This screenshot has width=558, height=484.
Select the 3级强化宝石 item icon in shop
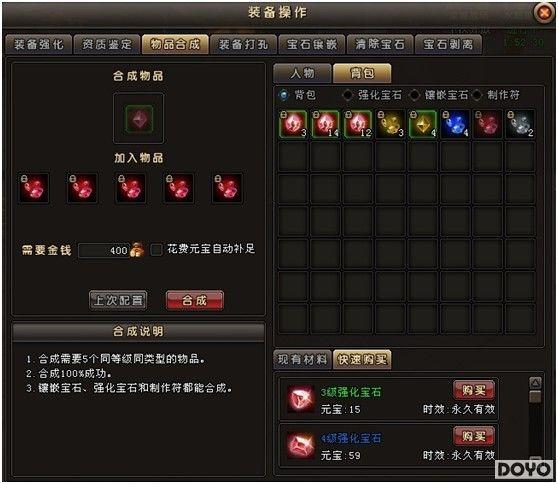(x=301, y=399)
